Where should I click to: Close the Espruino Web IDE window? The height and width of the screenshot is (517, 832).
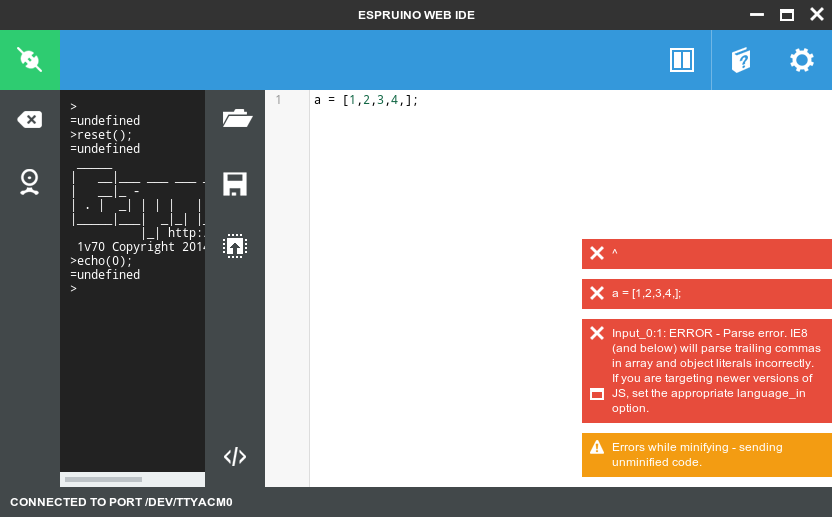(817, 14)
